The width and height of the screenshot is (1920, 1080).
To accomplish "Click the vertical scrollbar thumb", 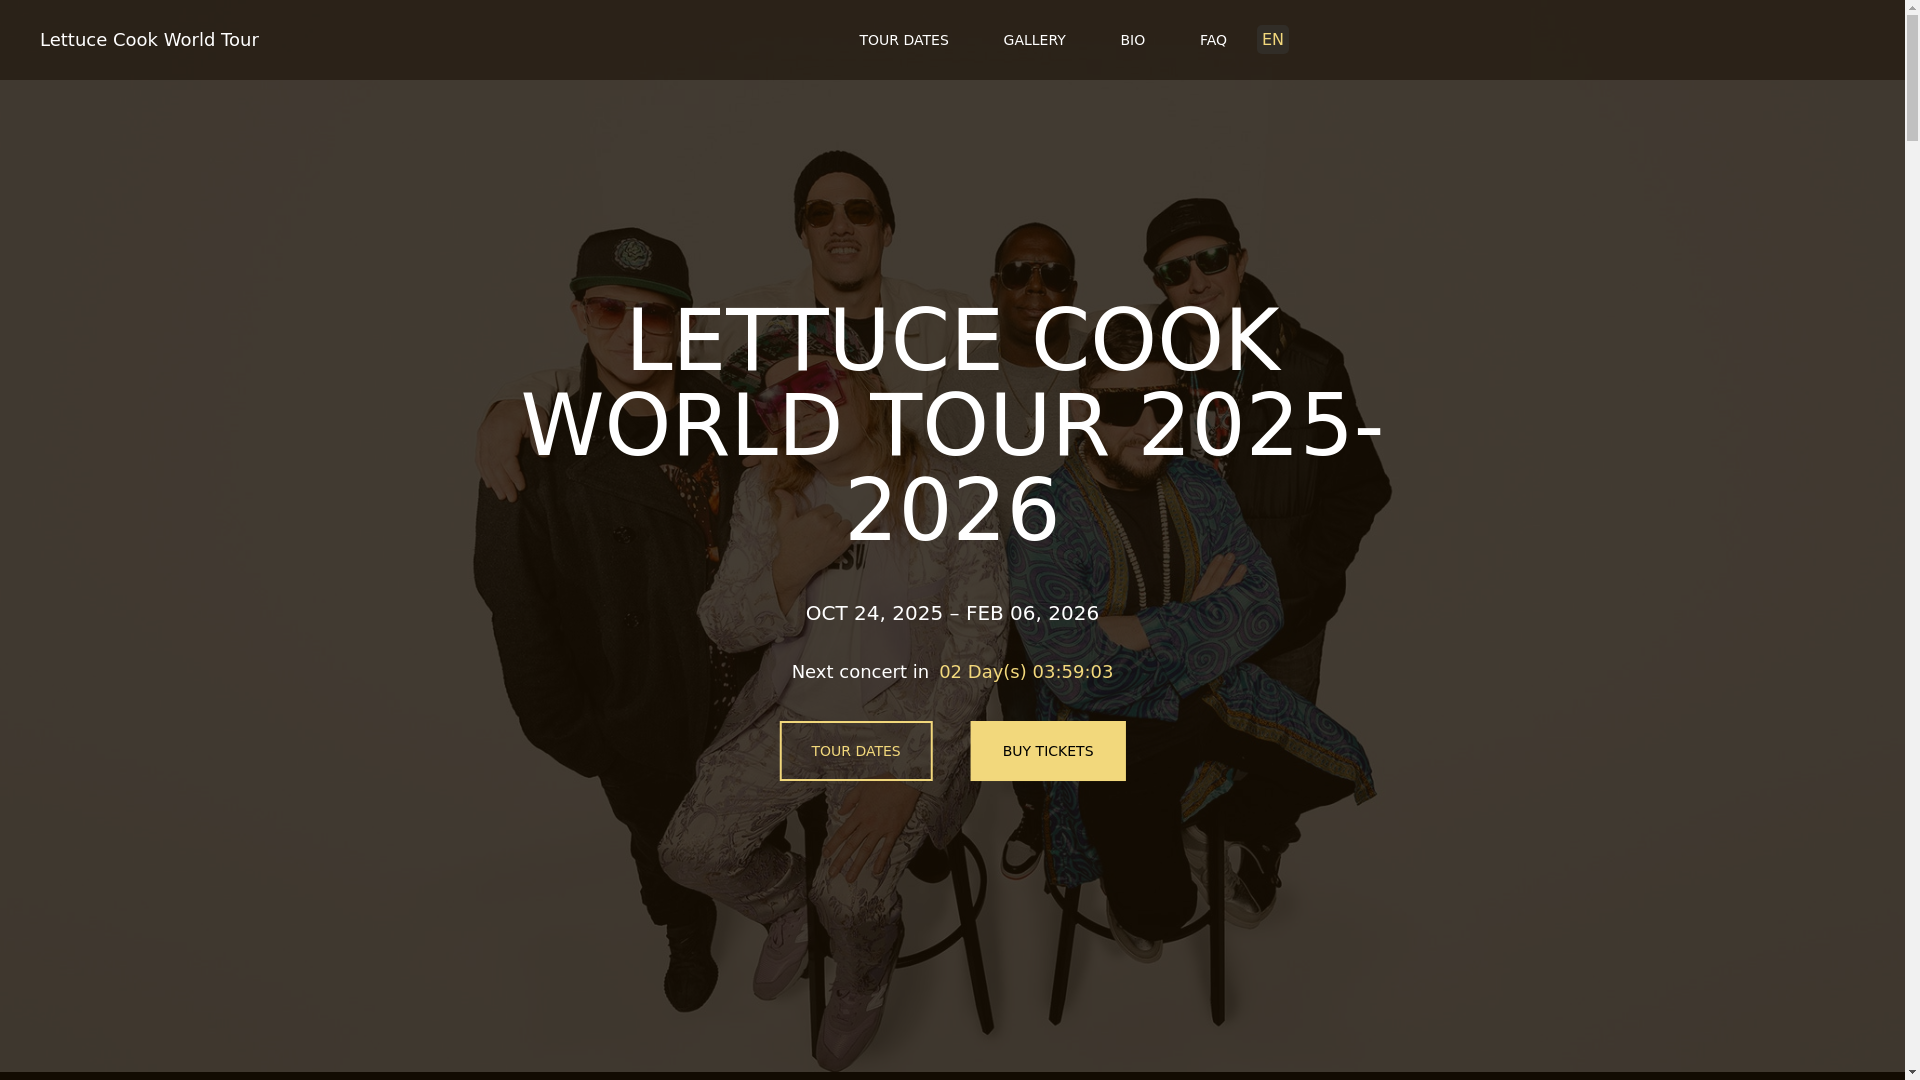I will tap(1912, 80).
